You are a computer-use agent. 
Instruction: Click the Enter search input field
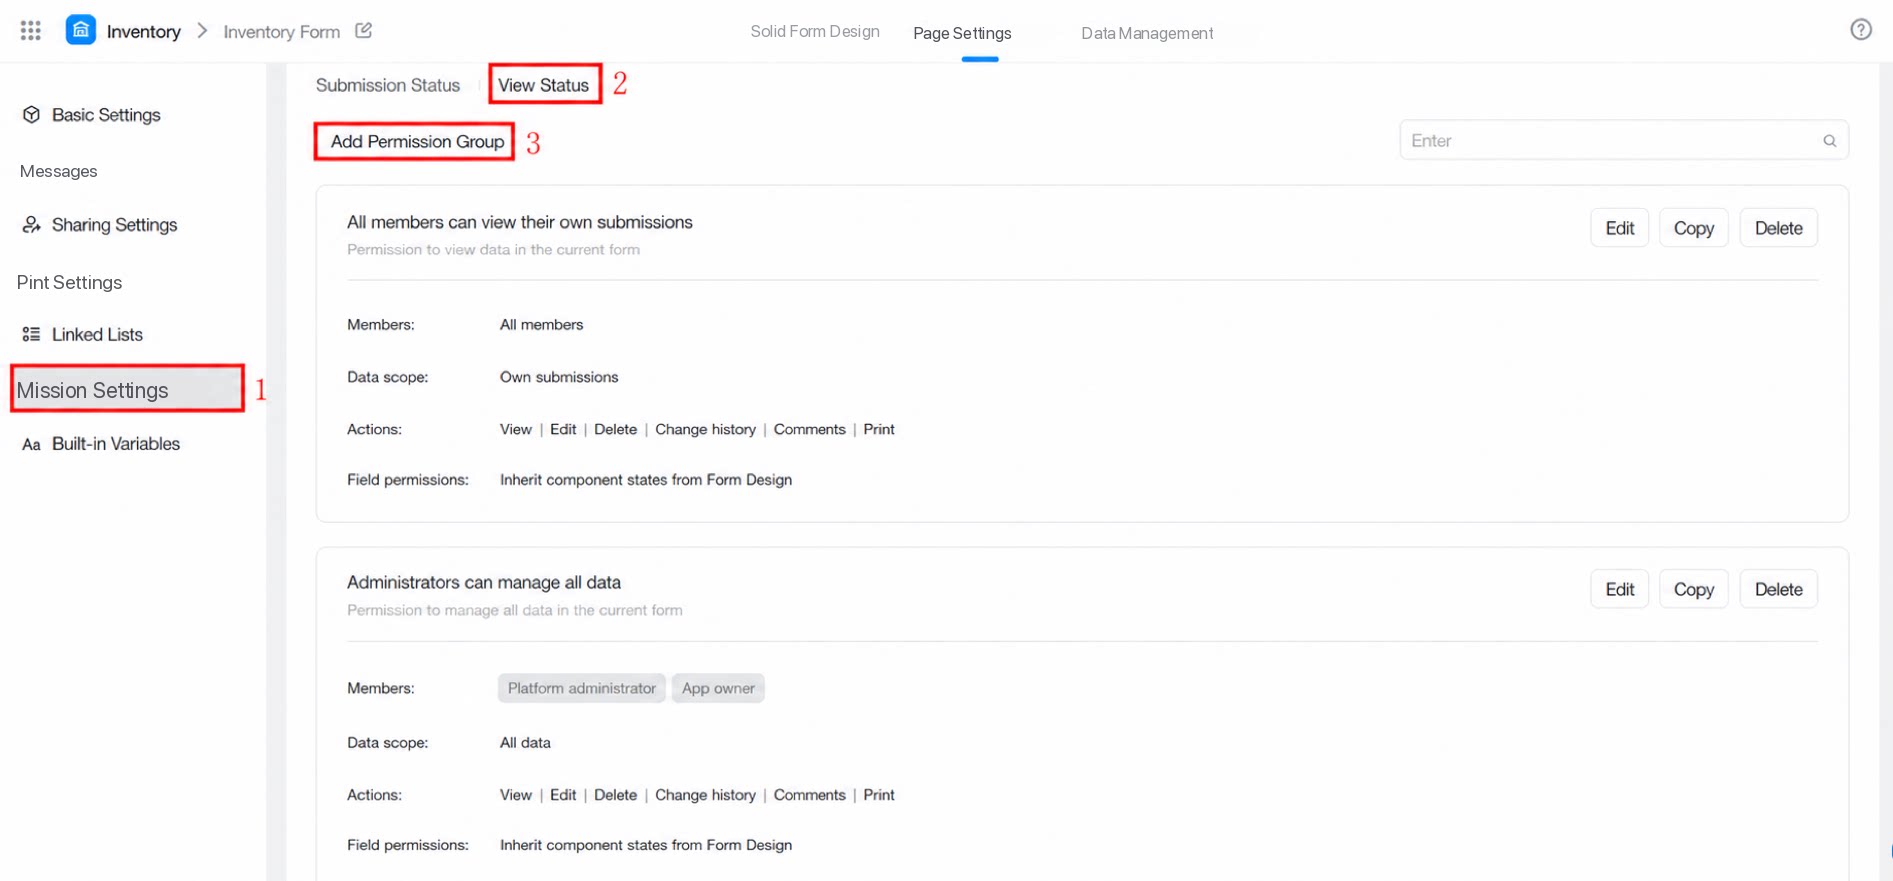coord(1623,141)
